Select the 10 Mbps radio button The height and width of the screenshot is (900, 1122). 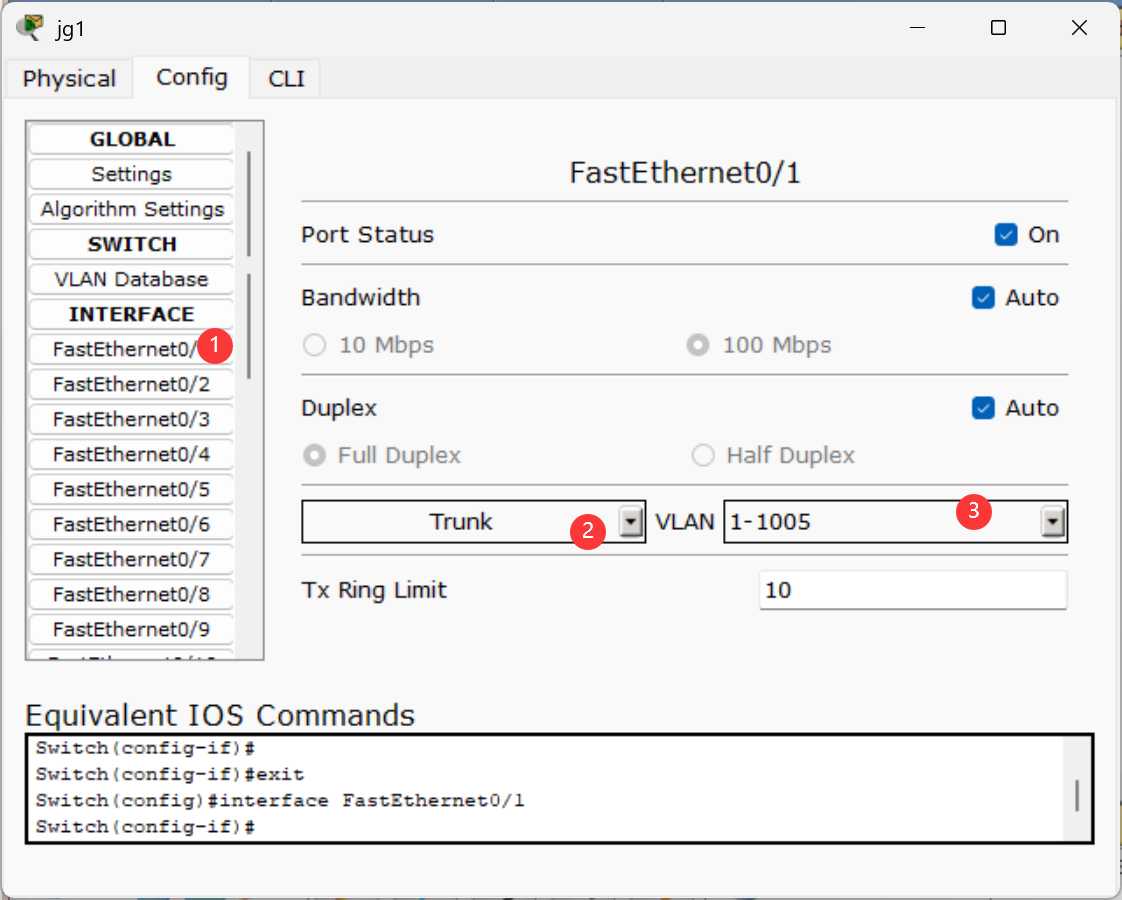[x=314, y=345]
